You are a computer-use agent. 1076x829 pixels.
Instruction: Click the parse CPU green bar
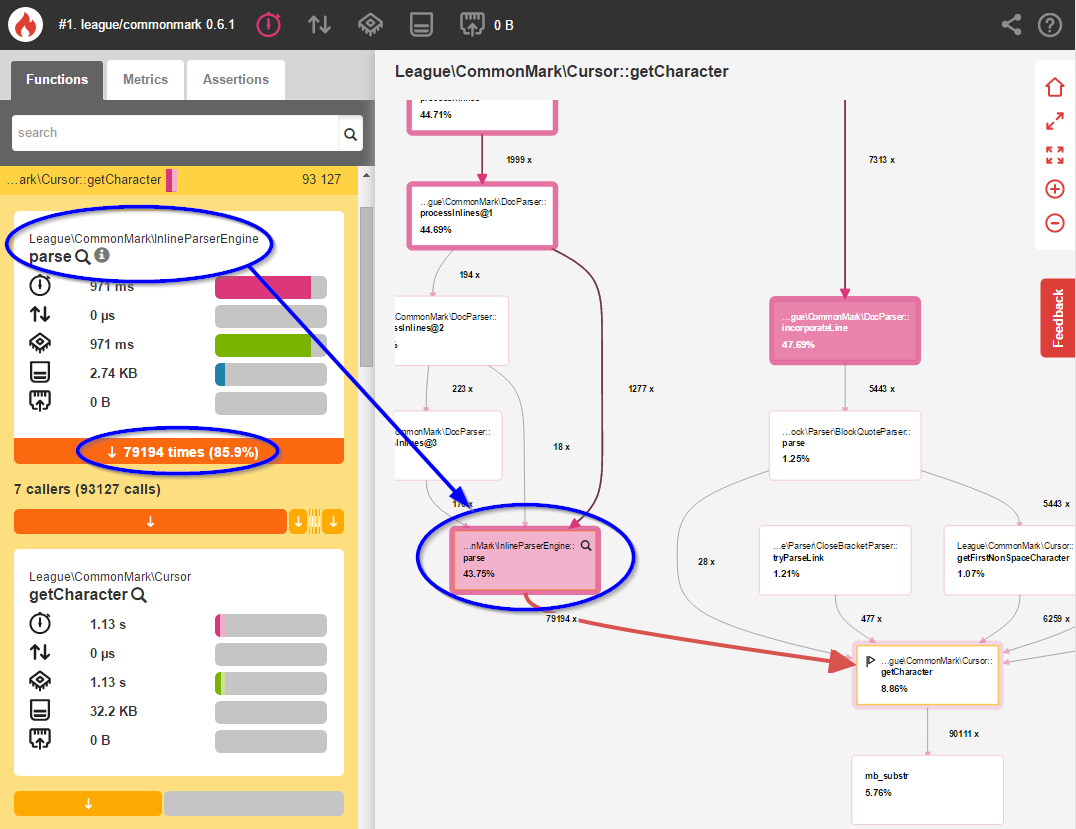pyautogui.click(x=270, y=345)
